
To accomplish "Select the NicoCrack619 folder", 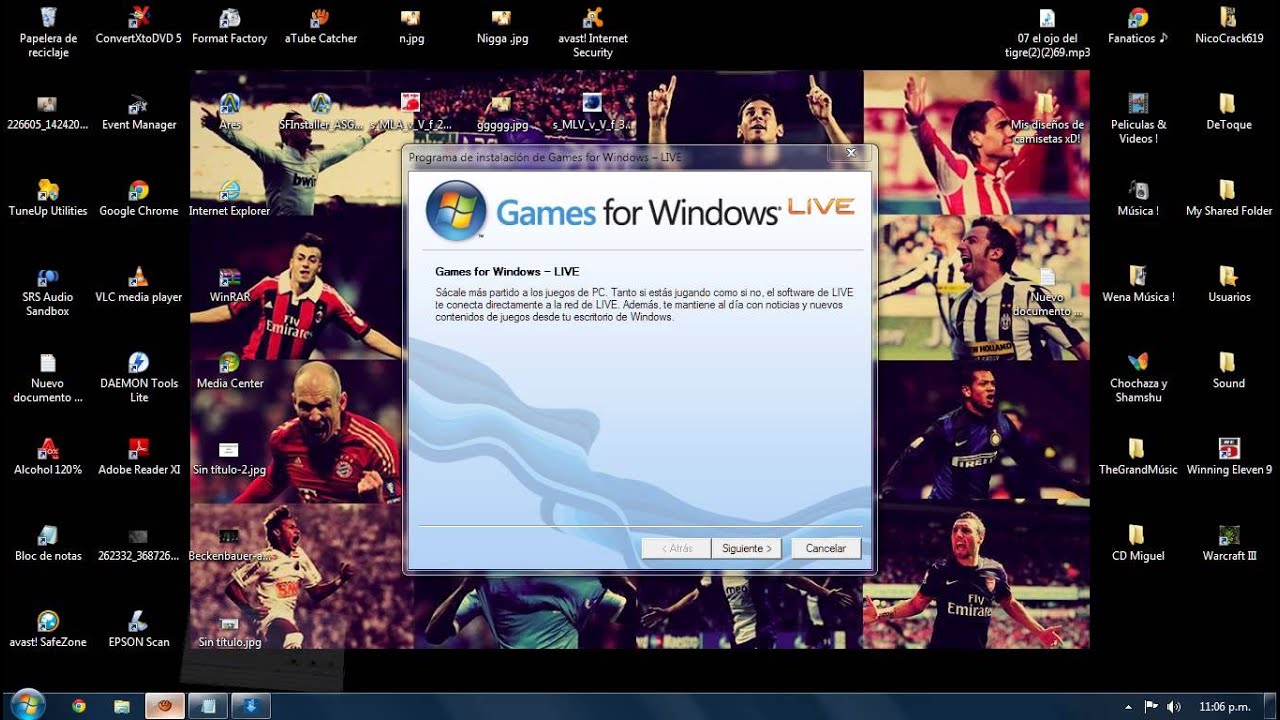I will [1229, 26].
